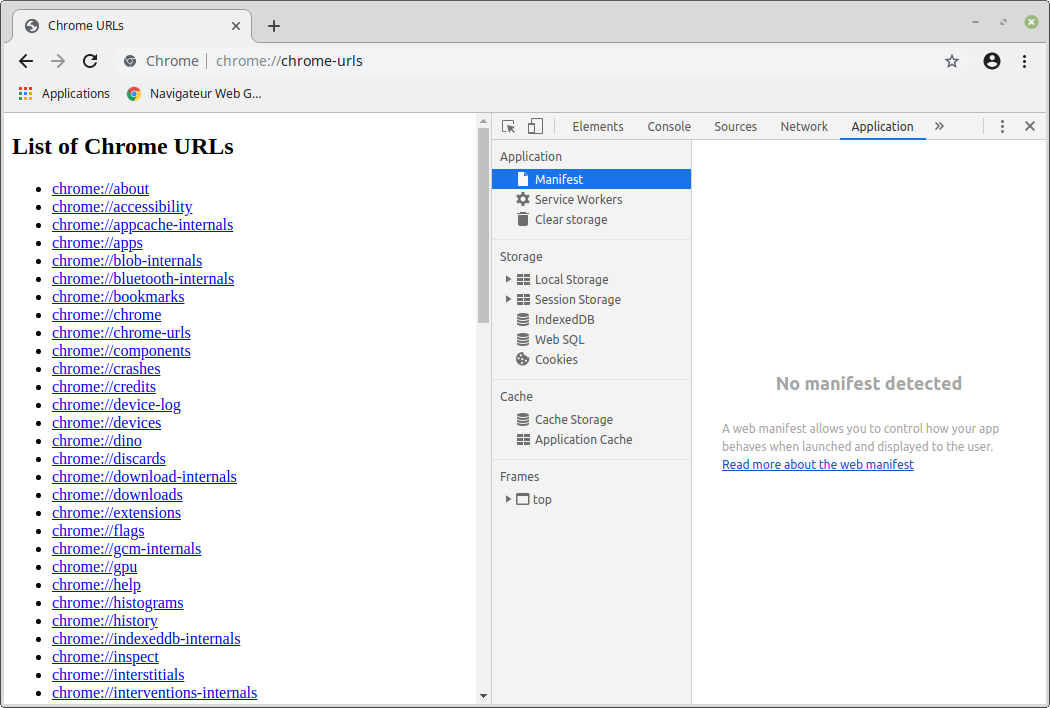Click the inspect element picker icon
Viewport: 1050px width, 708px height.
(x=509, y=127)
